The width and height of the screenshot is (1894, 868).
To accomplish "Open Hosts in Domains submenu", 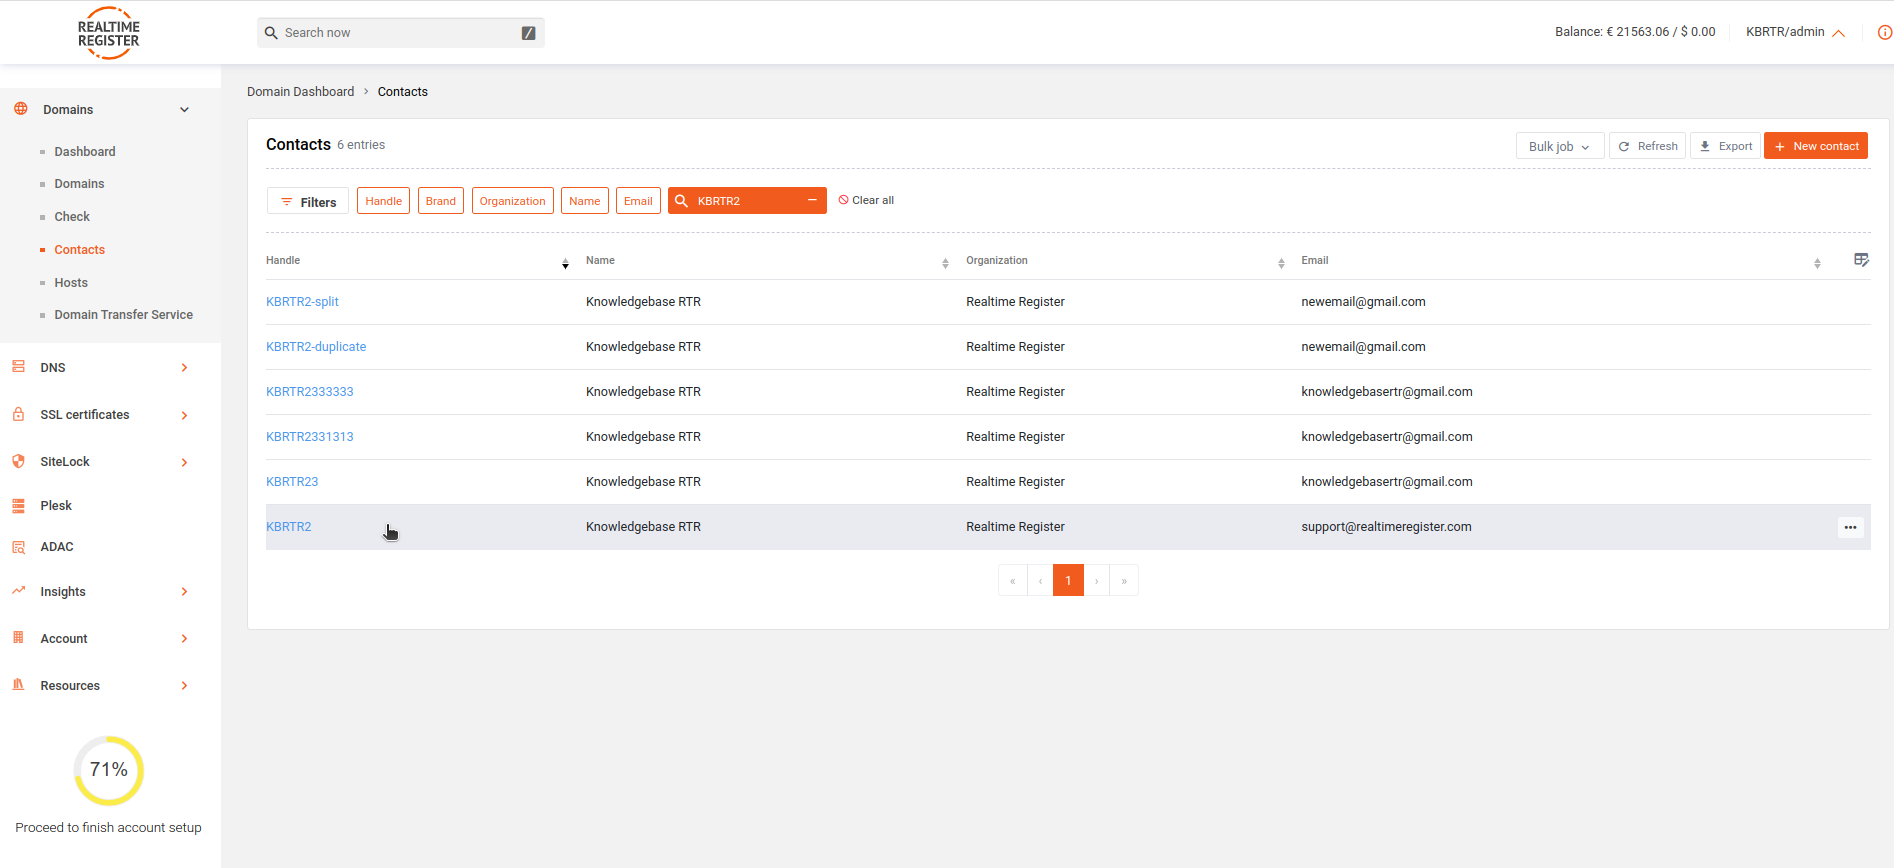I will pos(71,283).
